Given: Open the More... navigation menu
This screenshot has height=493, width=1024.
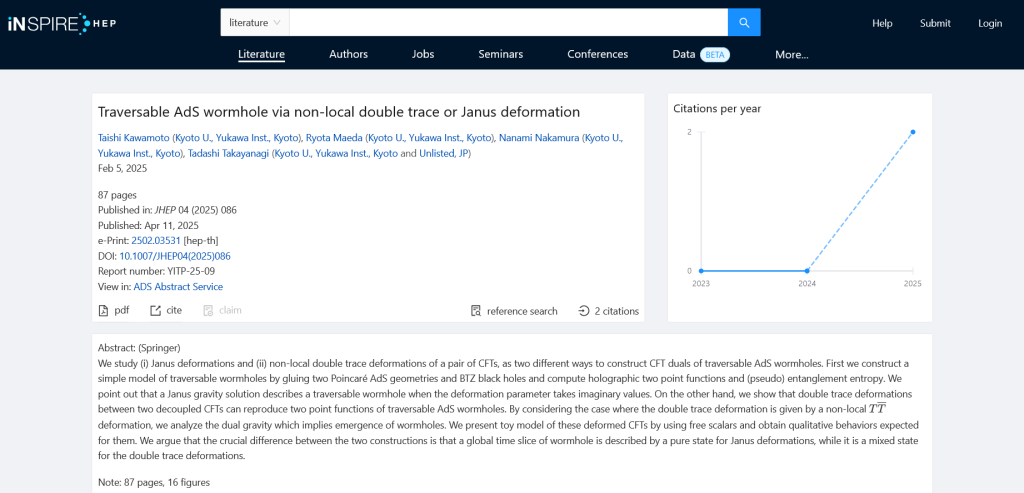Looking at the screenshot, I should (791, 55).
